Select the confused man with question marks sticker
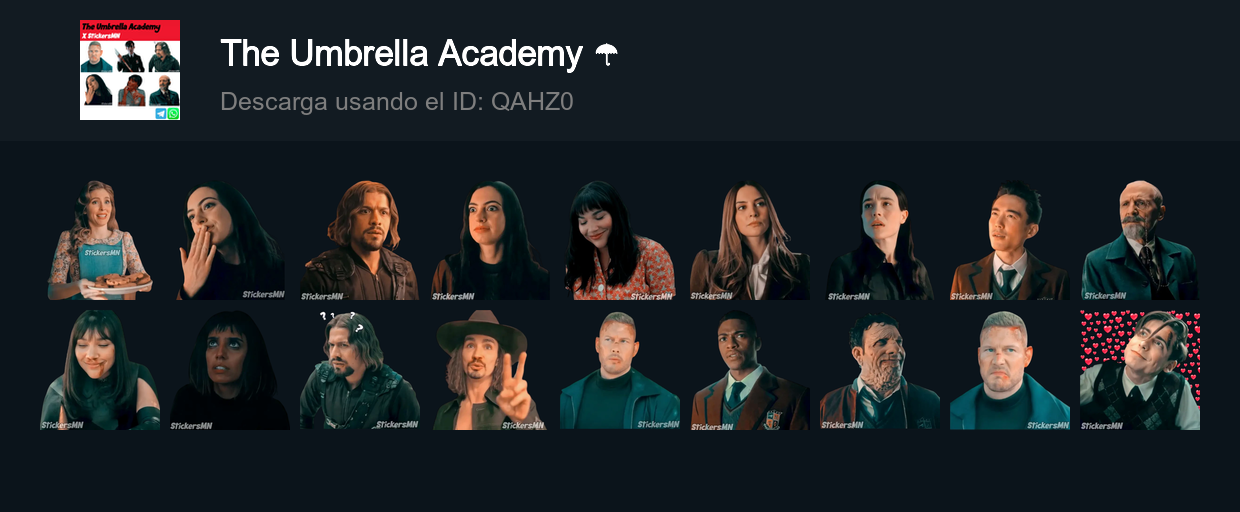Viewport: 1240px width, 512px height. 360,370
